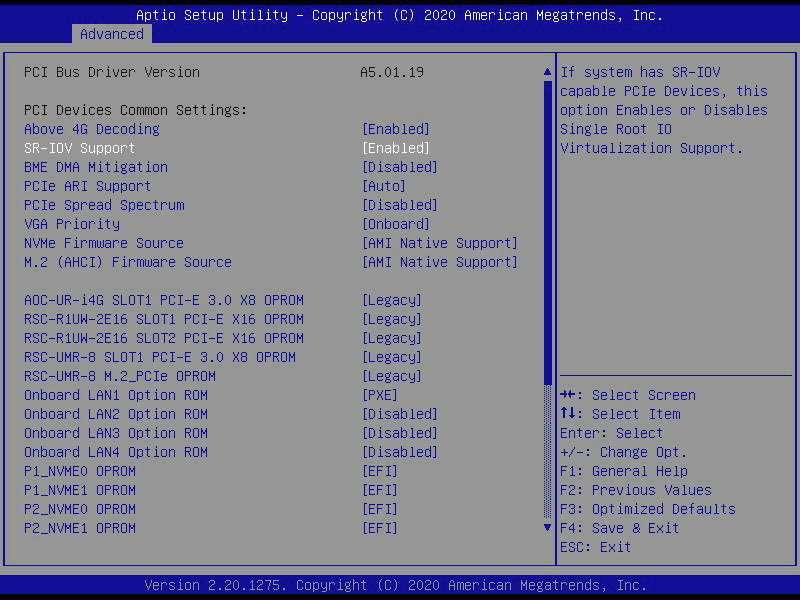
Task: Select P1_NVME1 OPROM setting
Action: point(80,490)
